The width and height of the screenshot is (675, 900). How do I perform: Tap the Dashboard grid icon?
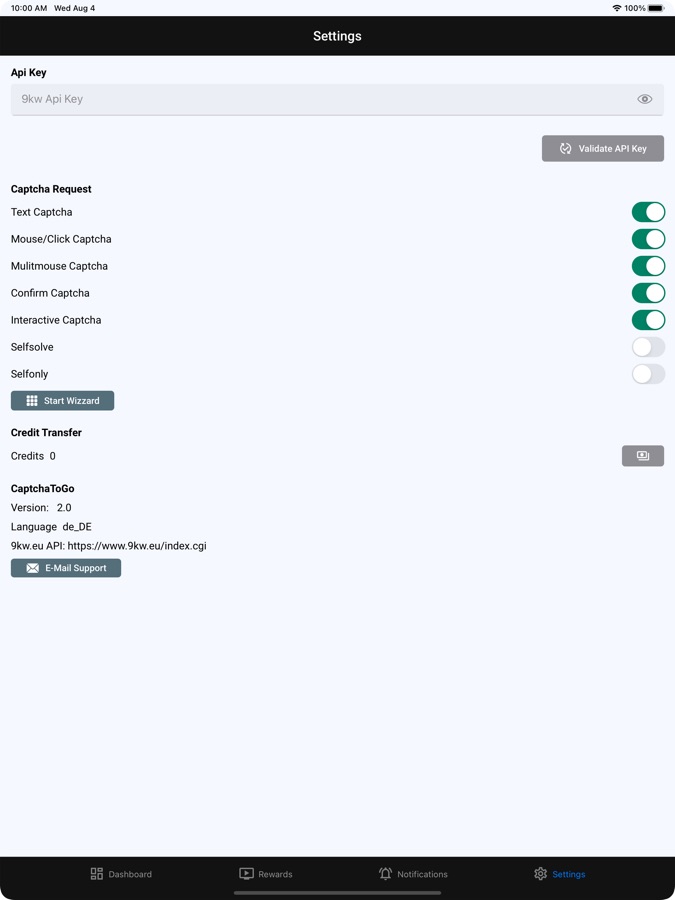point(97,874)
